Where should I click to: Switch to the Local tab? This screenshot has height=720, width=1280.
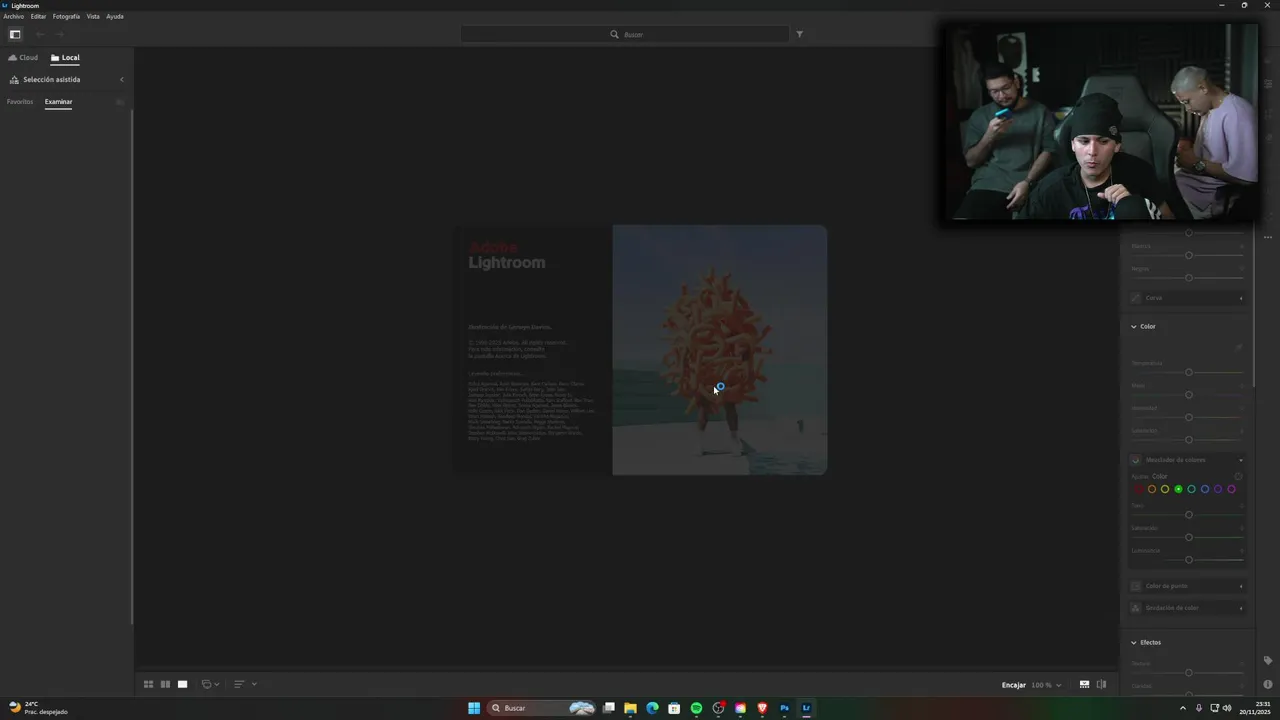[65, 58]
